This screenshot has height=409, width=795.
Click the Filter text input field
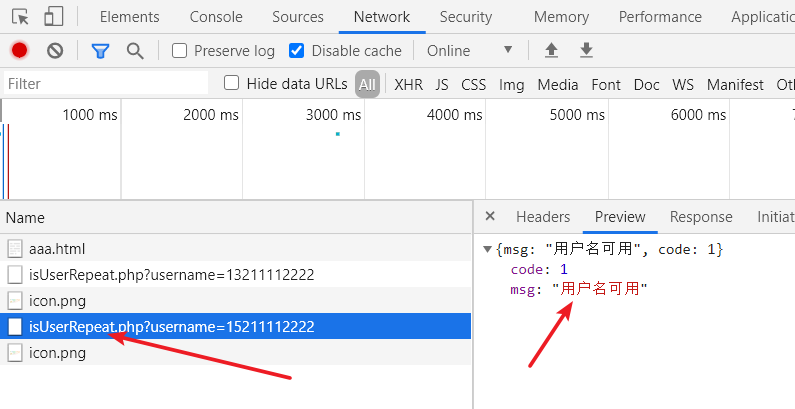tap(105, 84)
